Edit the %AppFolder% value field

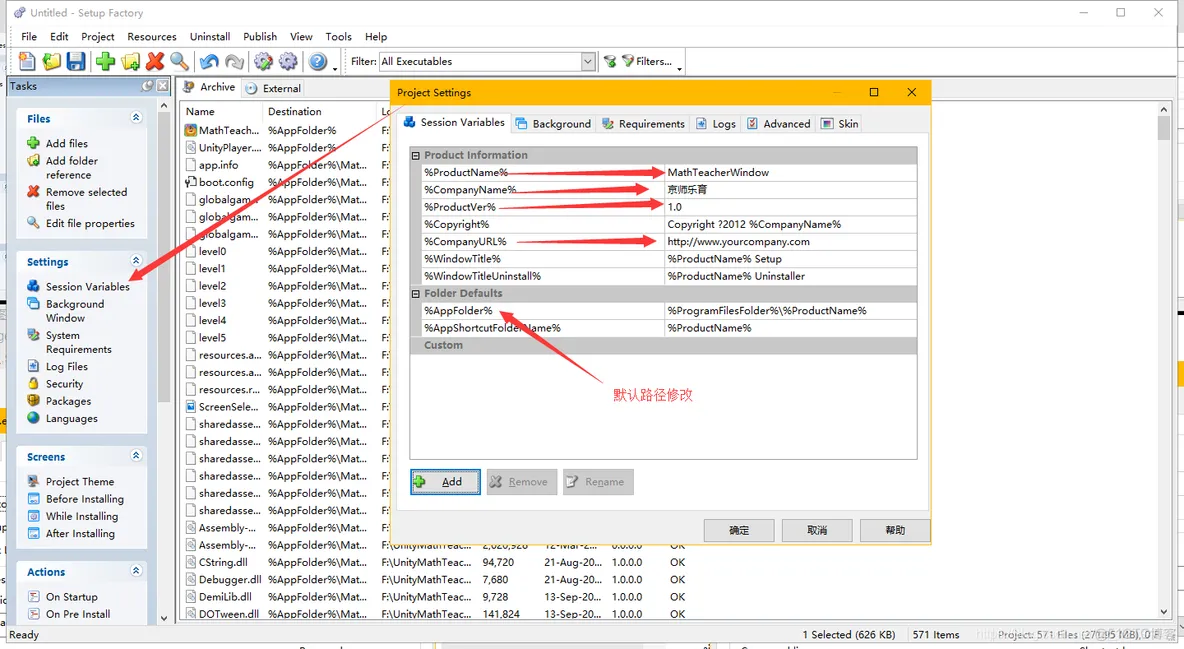tap(791, 311)
